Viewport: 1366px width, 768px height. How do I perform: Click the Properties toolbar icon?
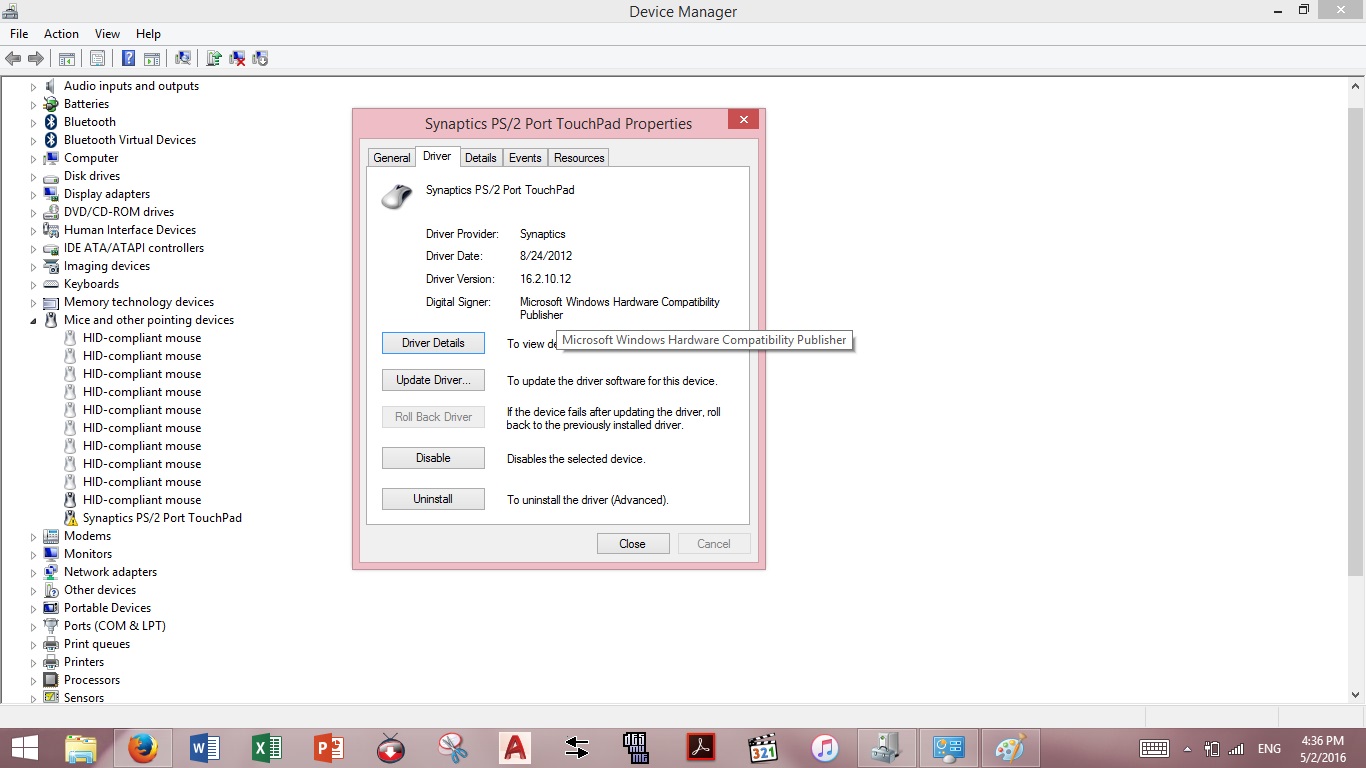coord(97,58)
